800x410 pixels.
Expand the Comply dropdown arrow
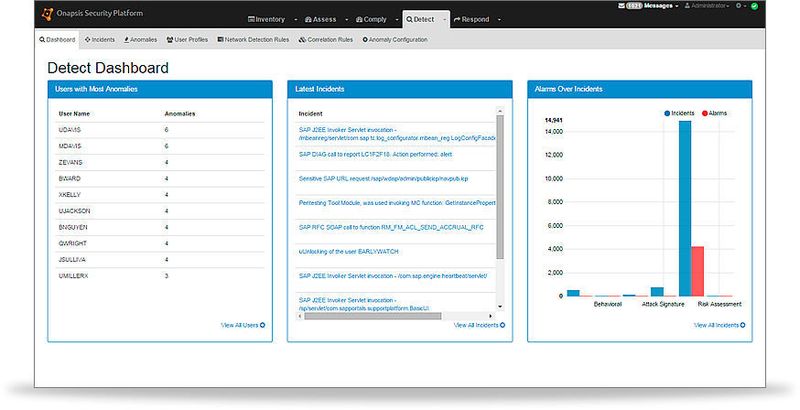tap(396, 20)
